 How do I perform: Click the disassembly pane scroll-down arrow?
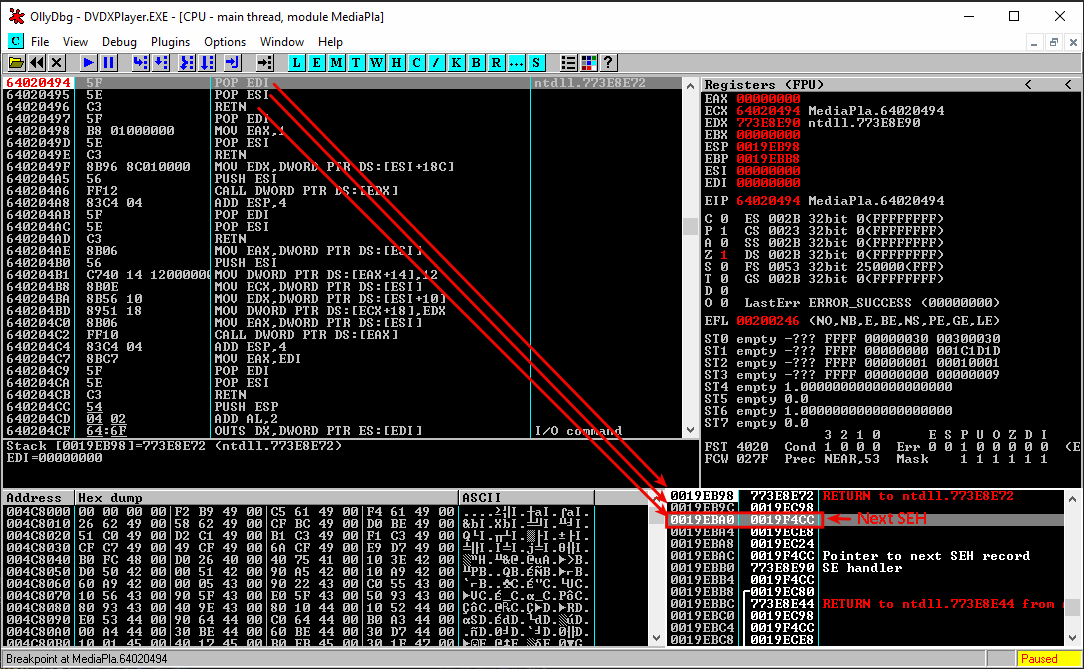tap(690, 430)
